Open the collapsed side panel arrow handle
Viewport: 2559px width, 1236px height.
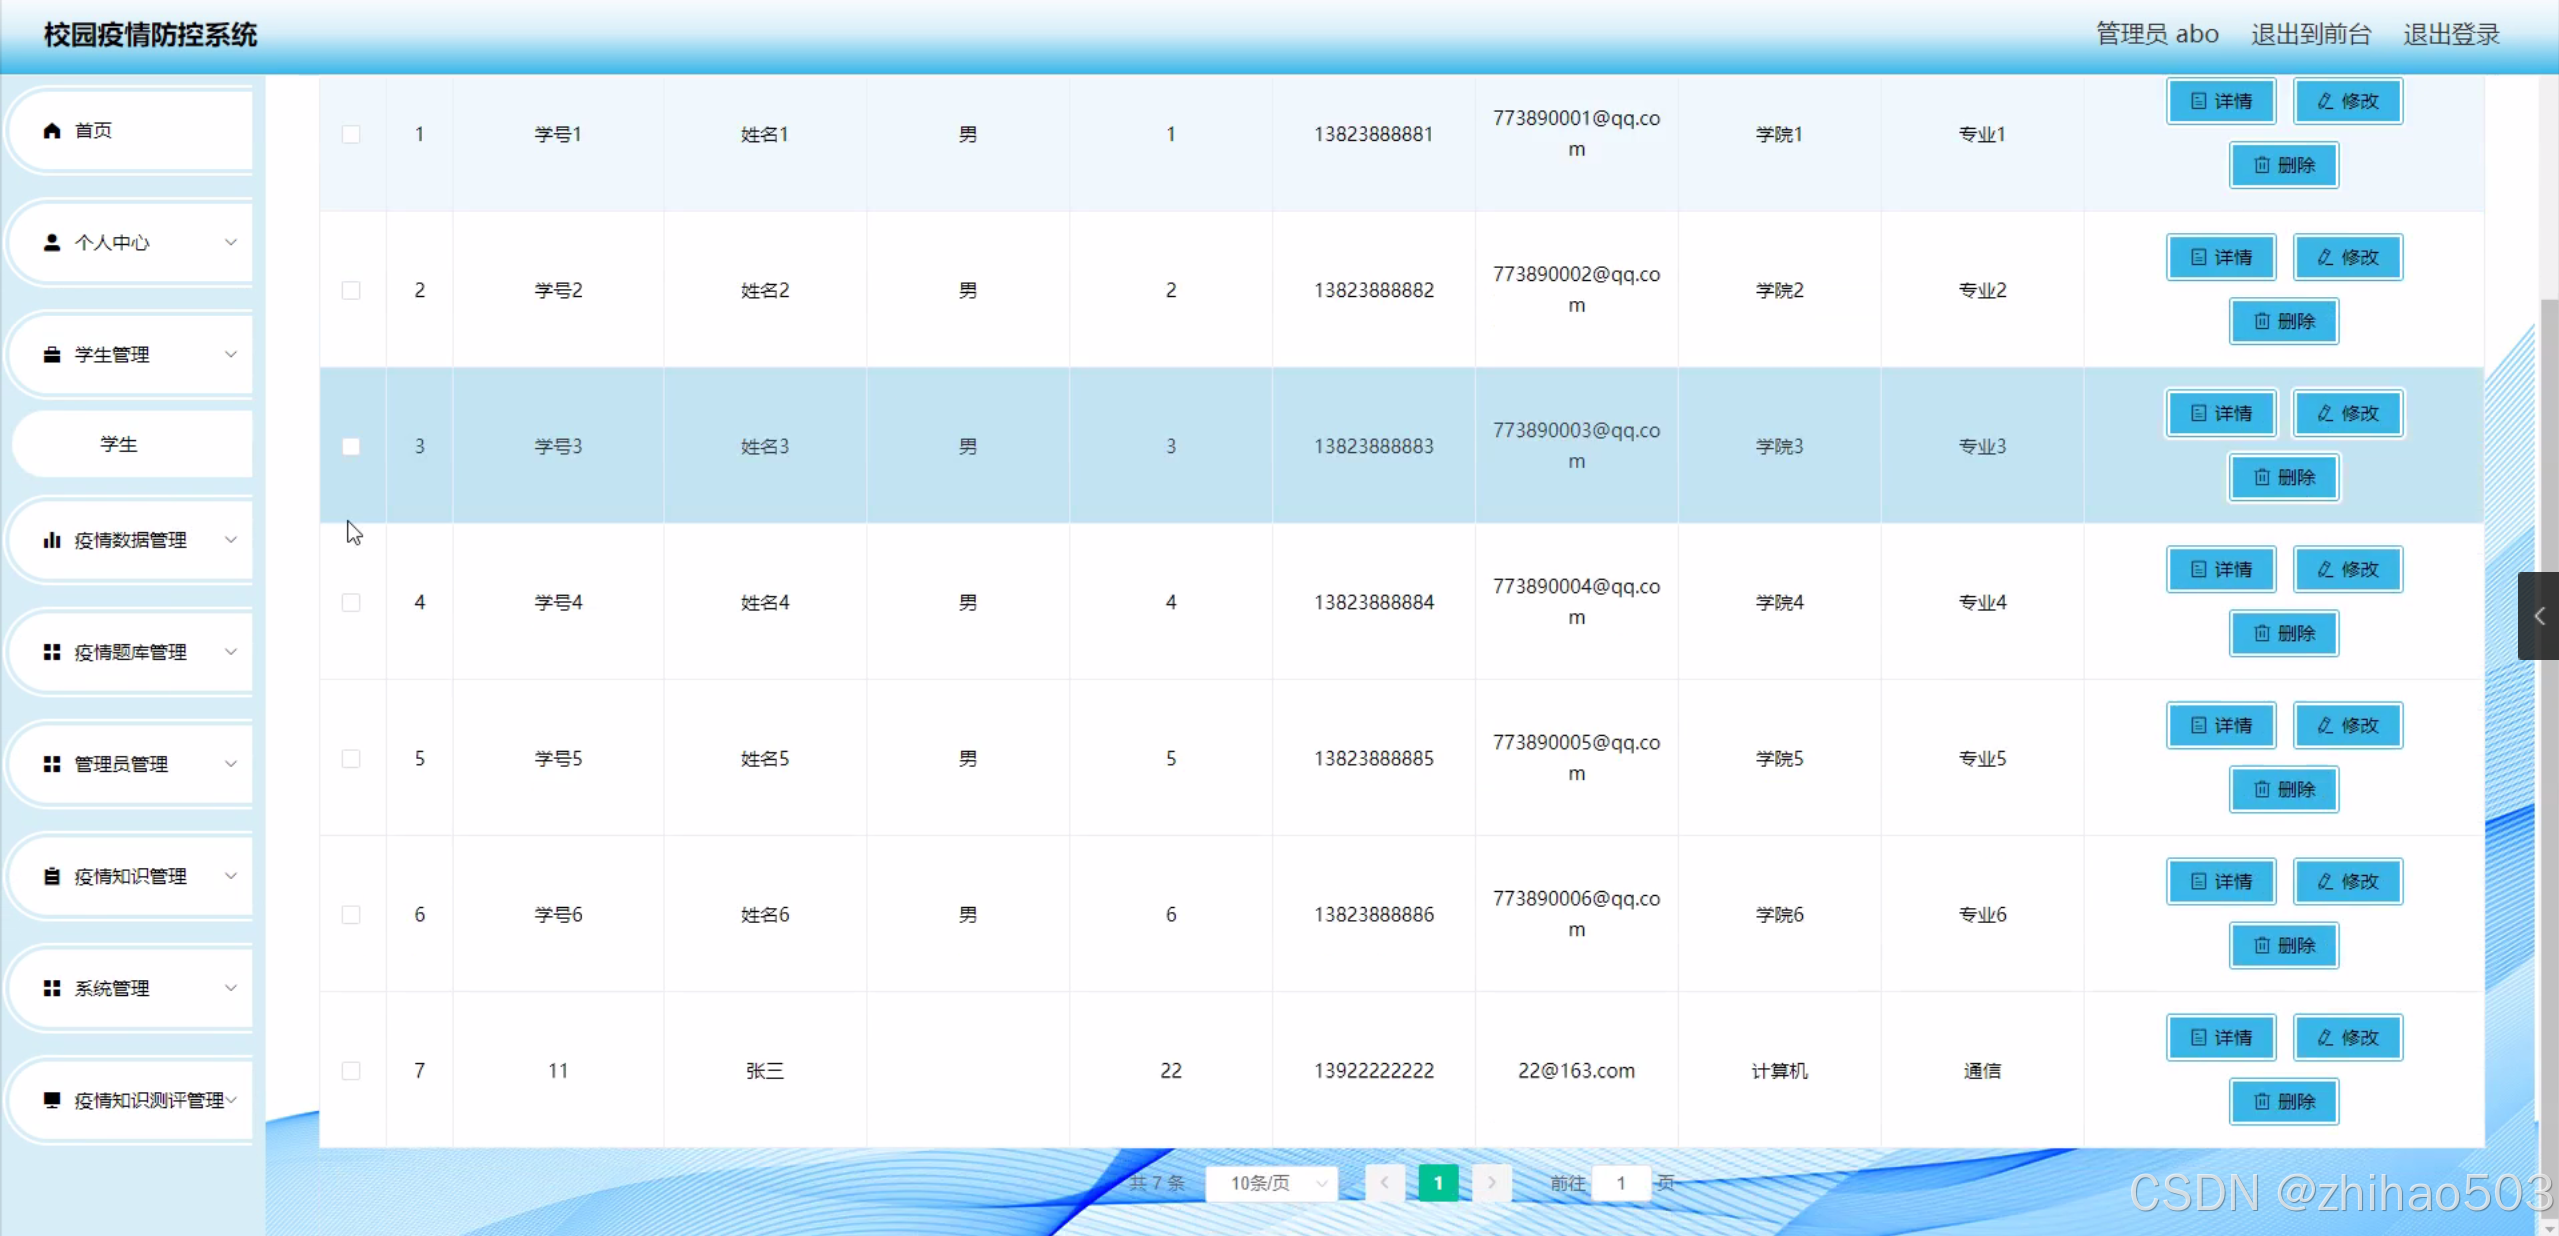point(2538,616)
